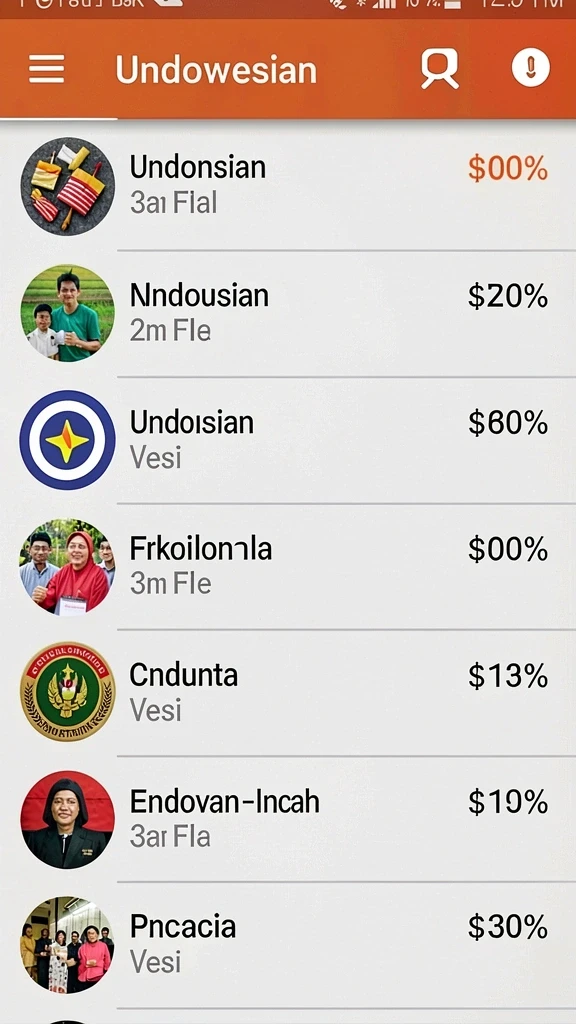Open the Cndunta entry name
Image resolution: width=576 pixels, height=1024 pixels.
(x=184, y=675)
